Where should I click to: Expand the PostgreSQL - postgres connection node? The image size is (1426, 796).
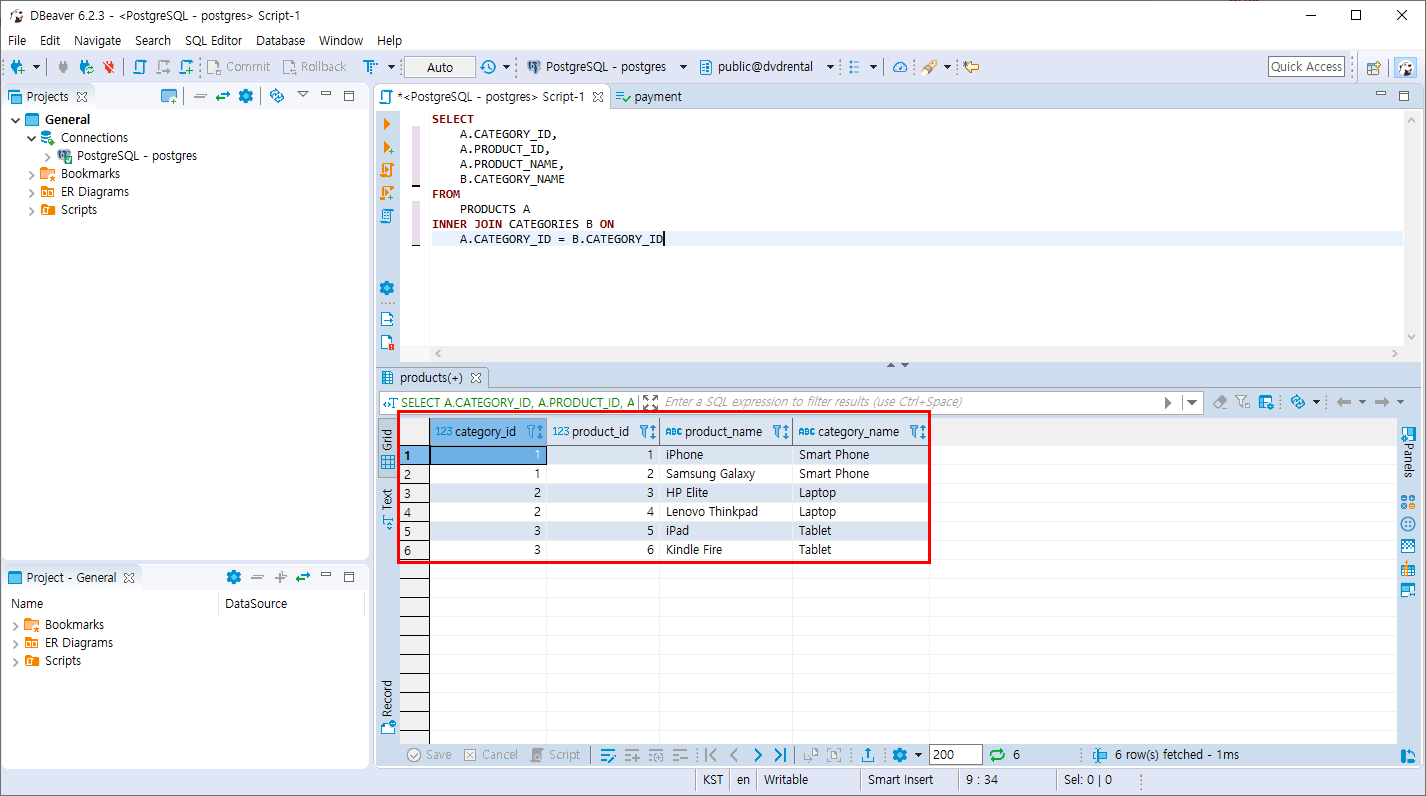coord(47,156)
